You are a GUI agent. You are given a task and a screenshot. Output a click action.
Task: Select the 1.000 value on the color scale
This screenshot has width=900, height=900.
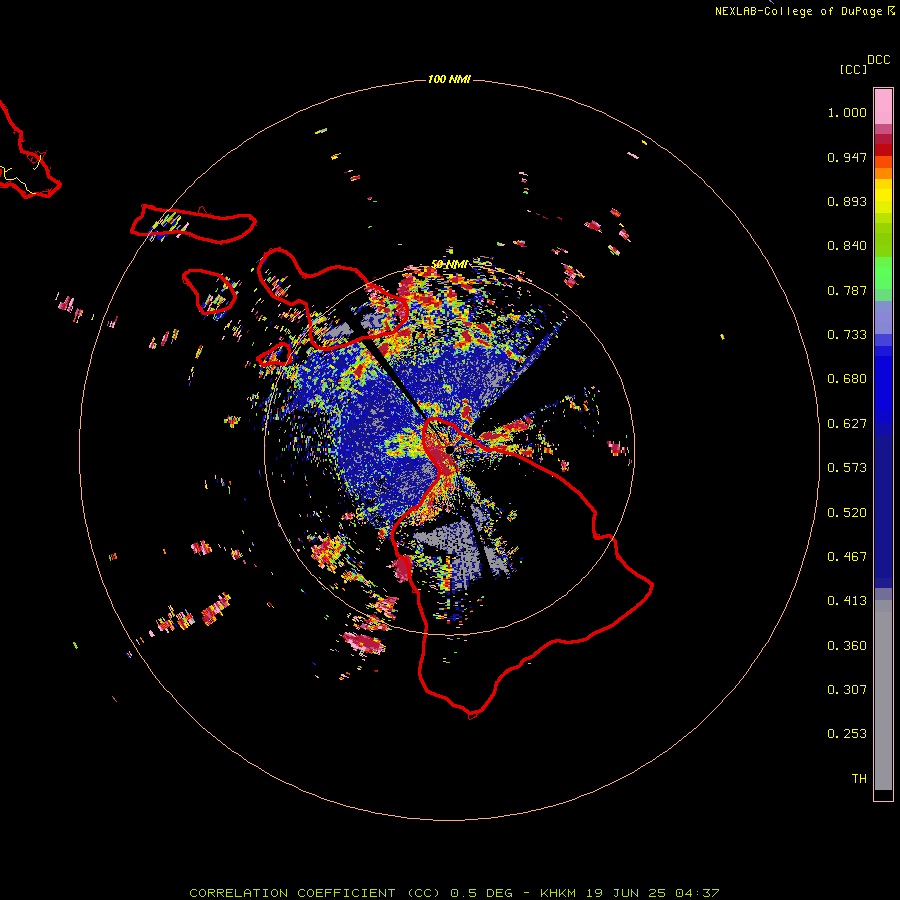(847, 112)
